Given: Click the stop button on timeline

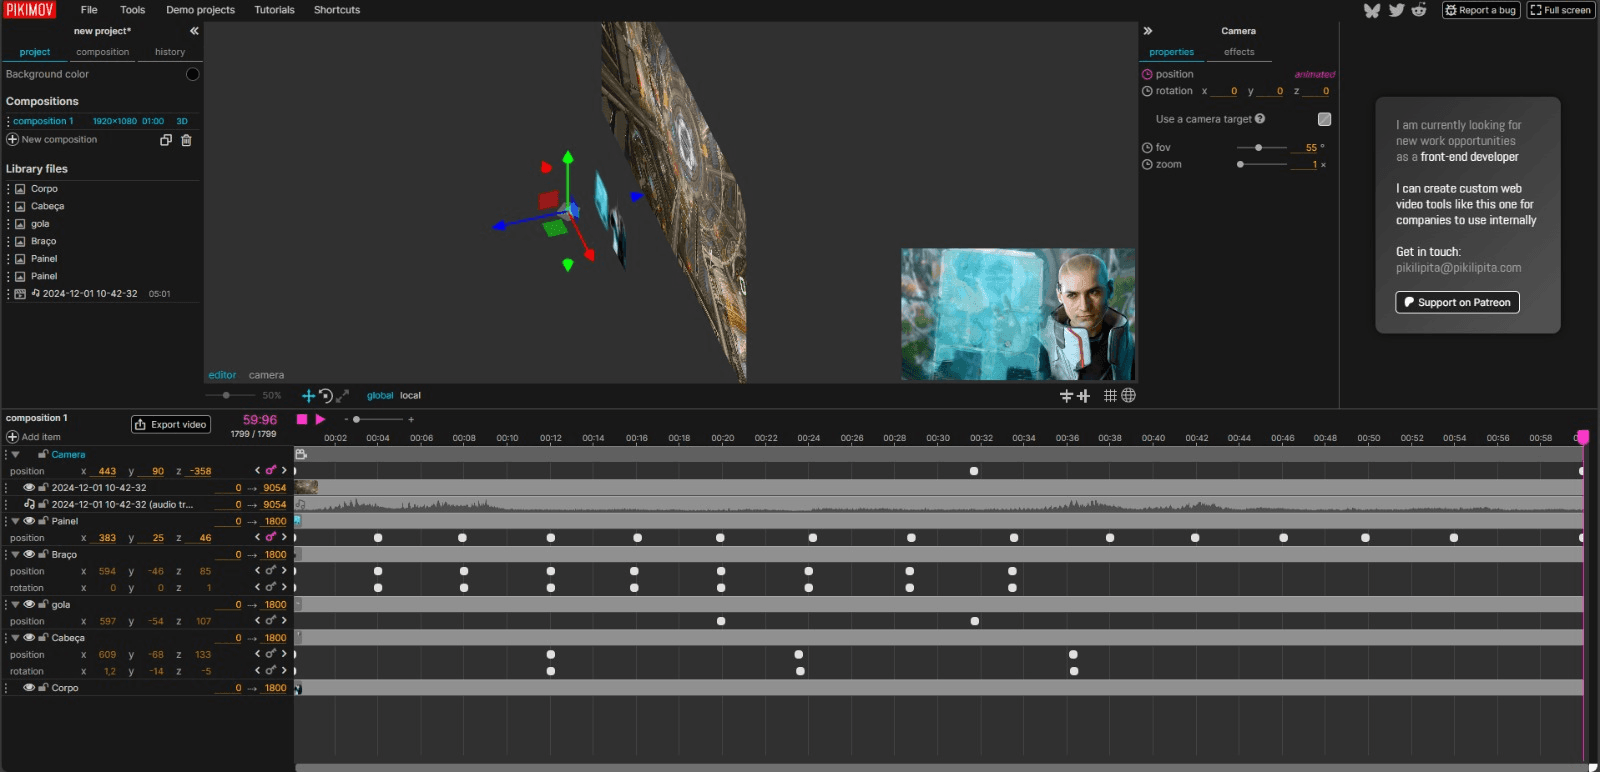Looking at the screenshot, I should [302, 419].
